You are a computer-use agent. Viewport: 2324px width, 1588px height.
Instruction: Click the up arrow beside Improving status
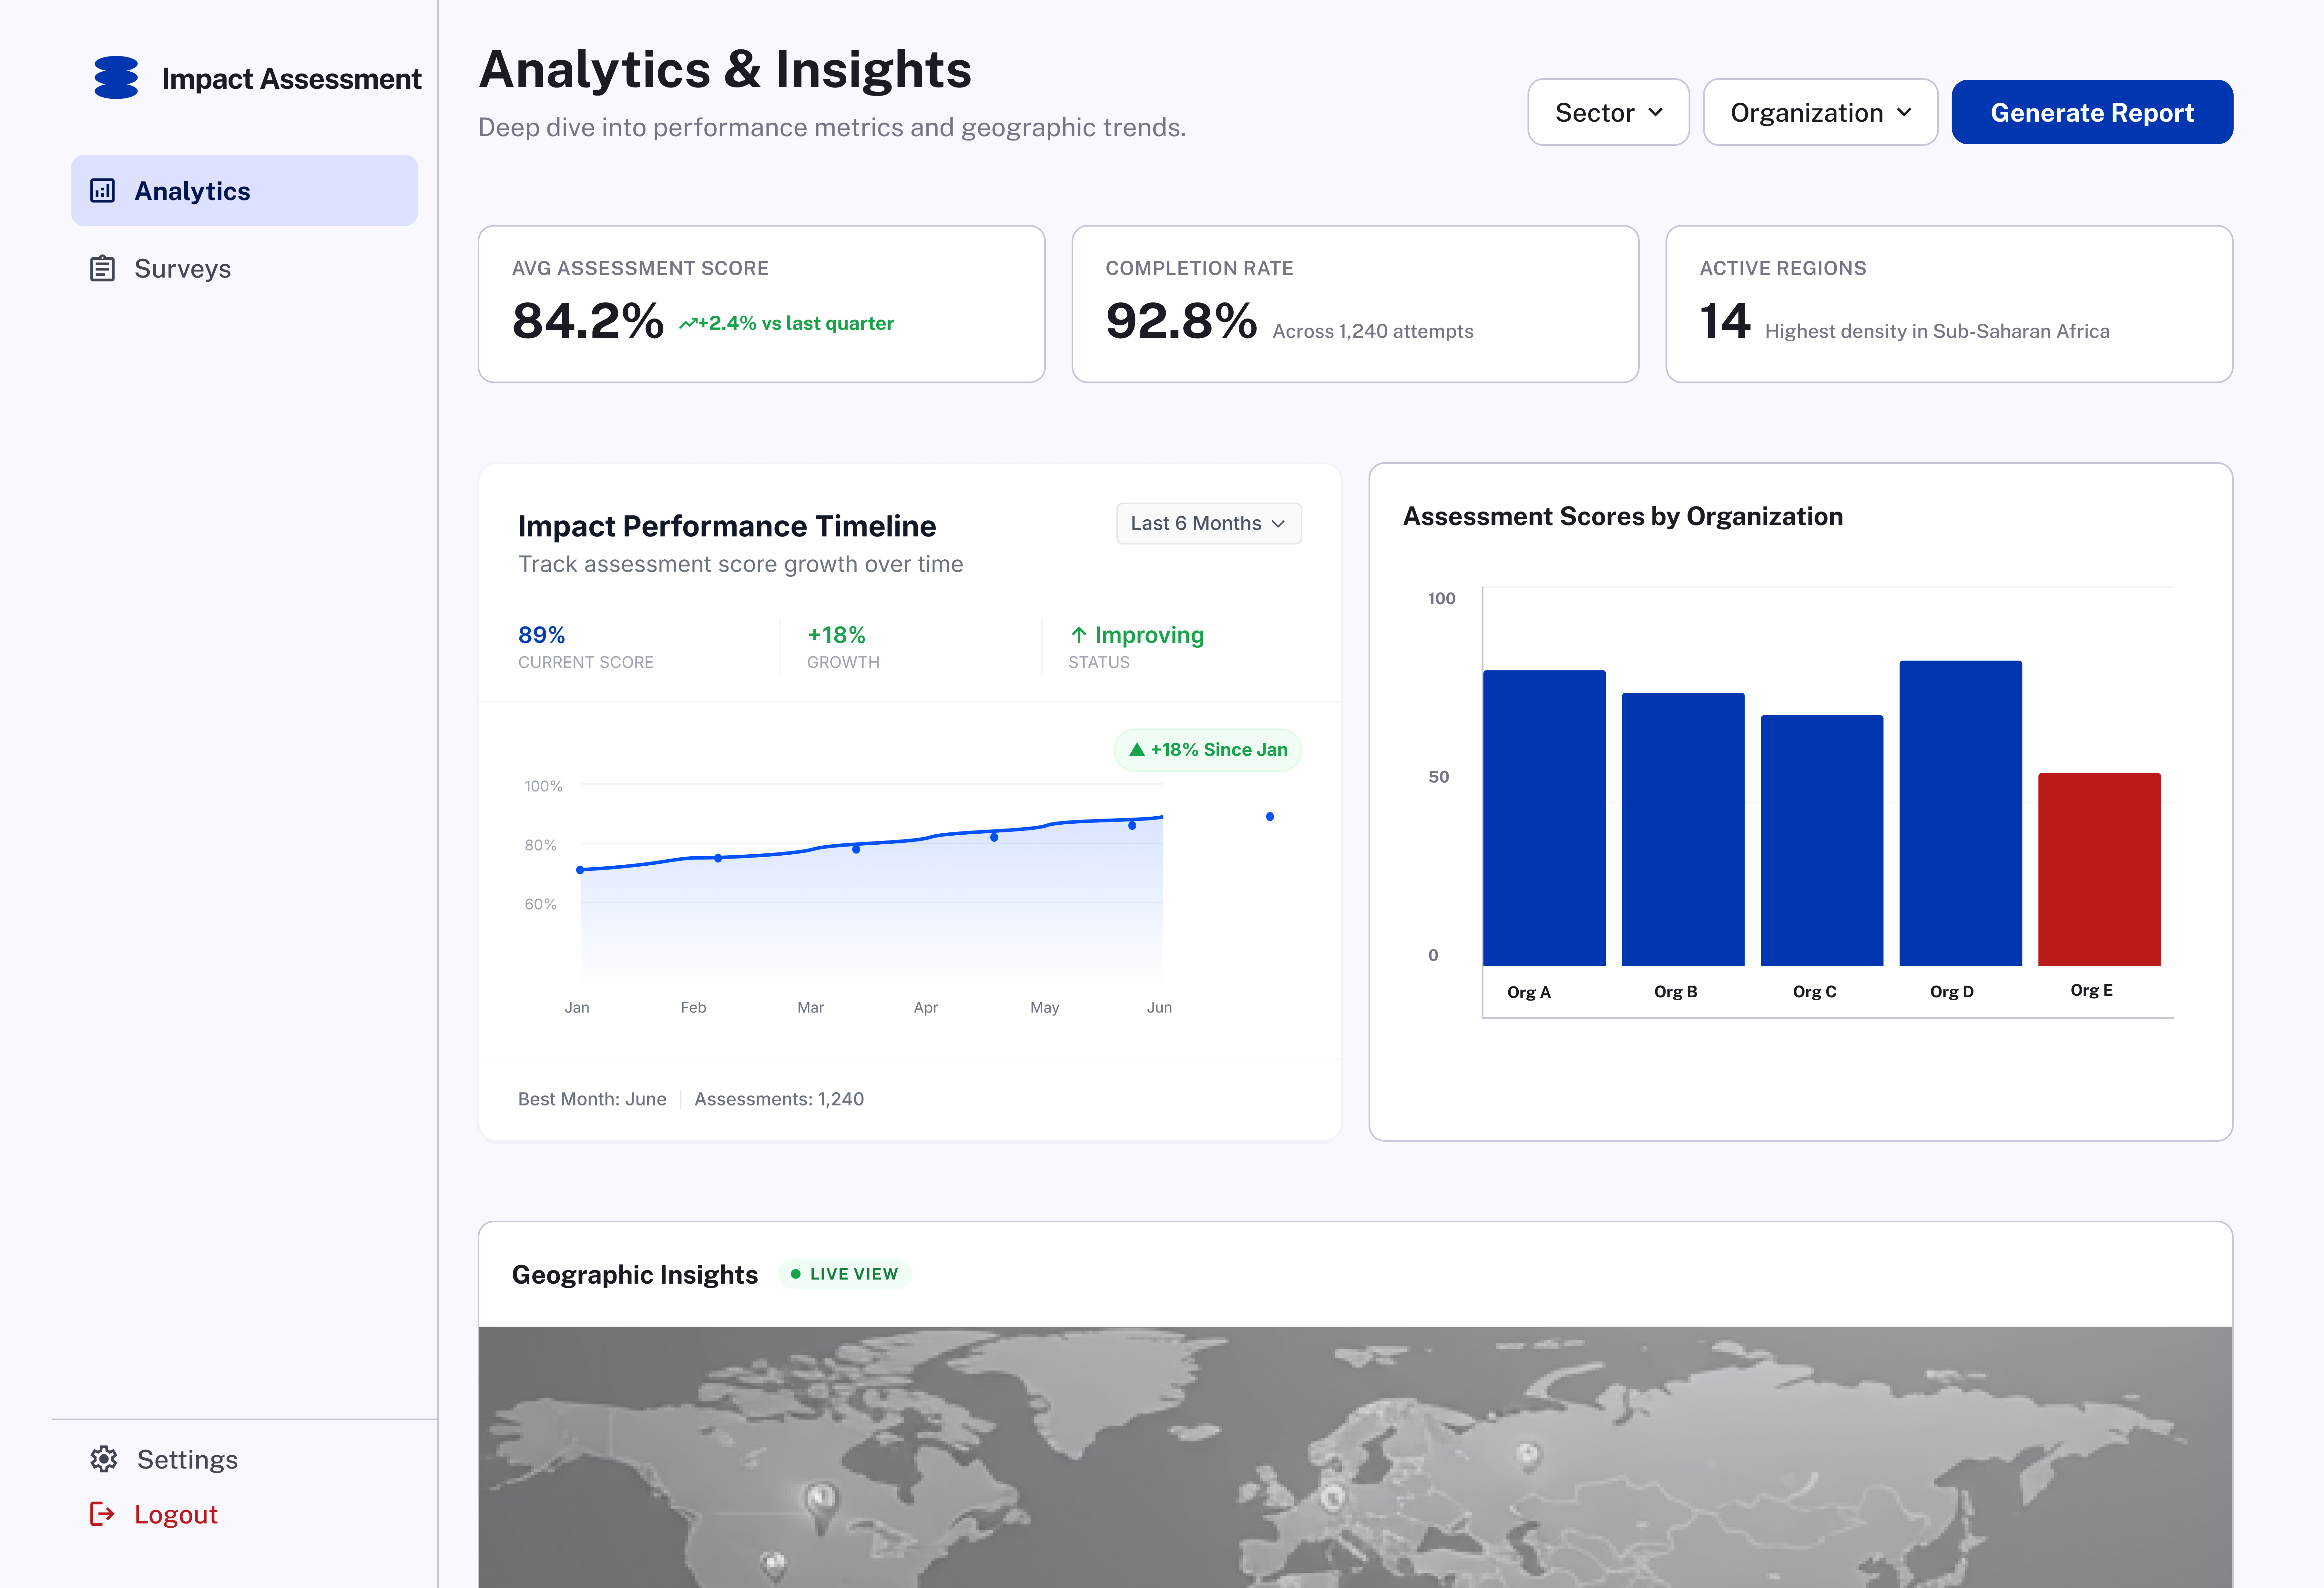click(1079, 635)
